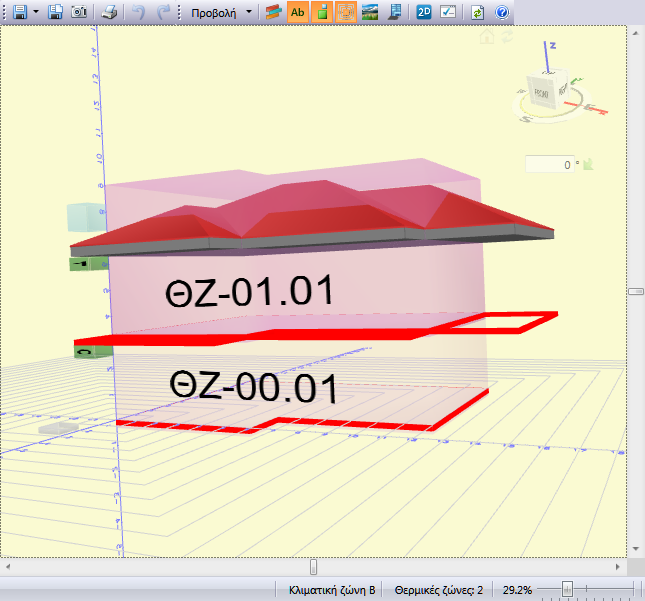Click the ΘΖ-01.01 thermal zone label

pyautogui.click(x=250, y=292)
